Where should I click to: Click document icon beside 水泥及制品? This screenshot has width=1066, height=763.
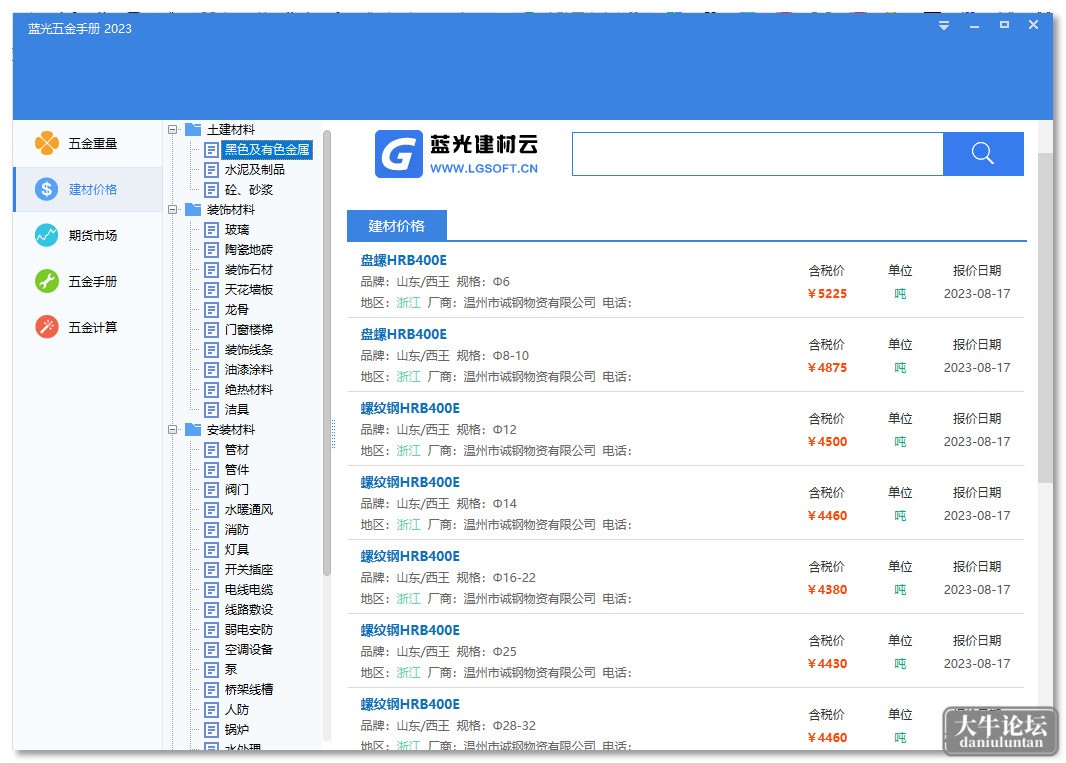(x=211, y=169)
